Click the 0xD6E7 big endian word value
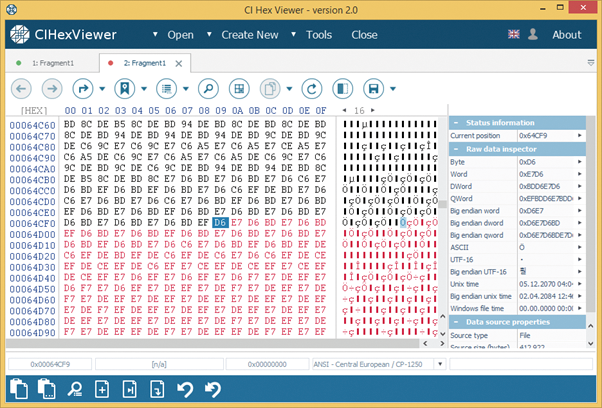Image resolution: width=602 pixels, height=408 pixels. (531, 211)
